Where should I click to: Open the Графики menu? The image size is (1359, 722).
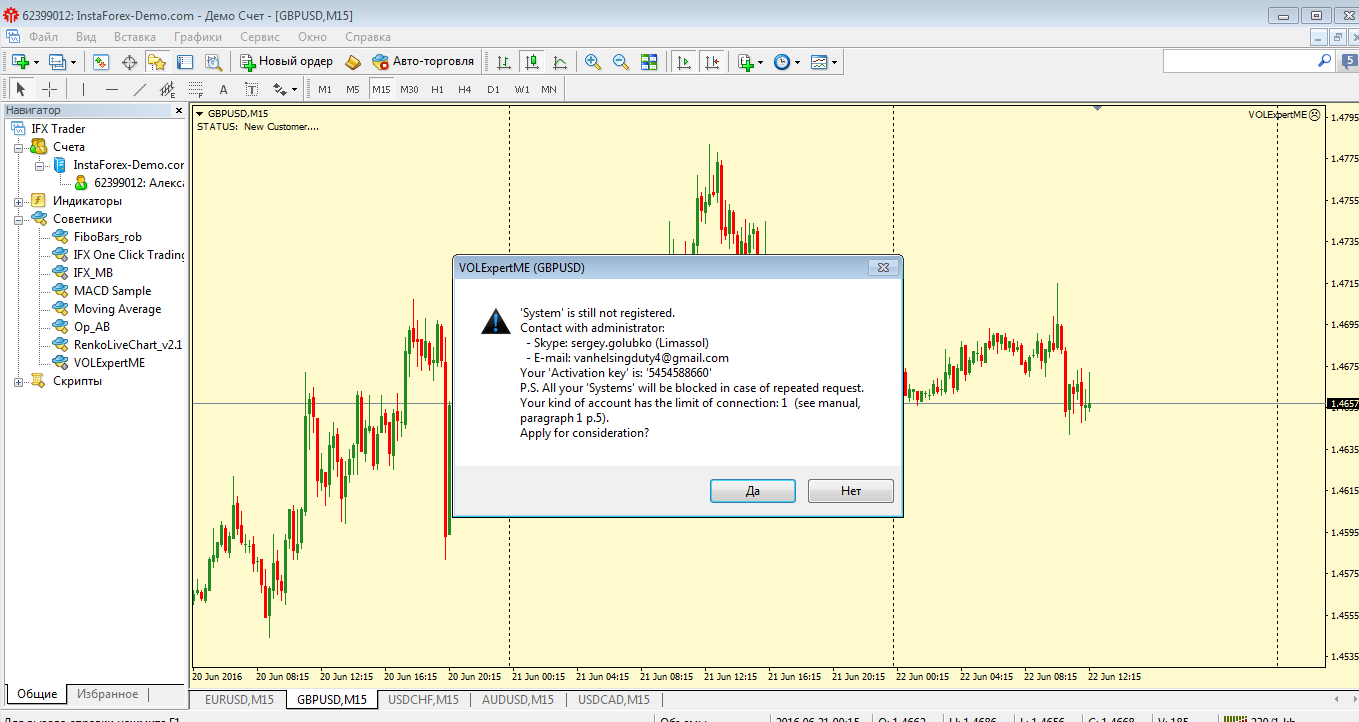pyautogui.click(x=198, y=37)
